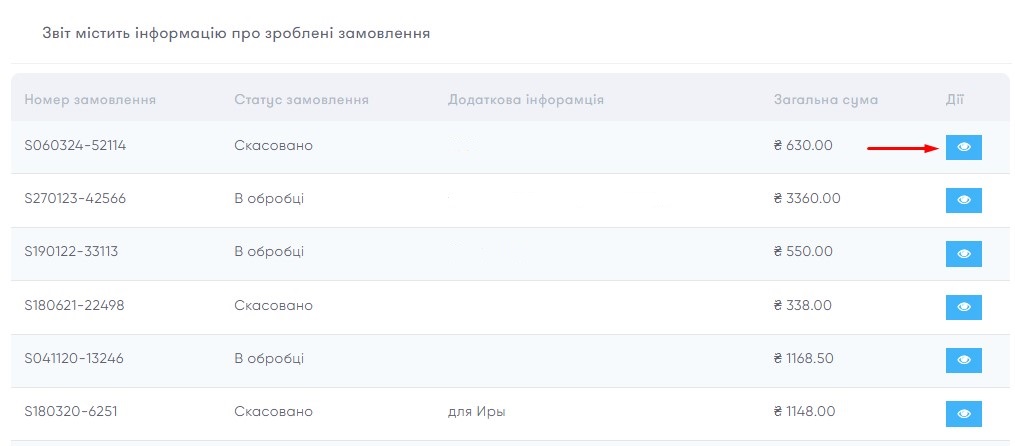Click В обробці status of order S041120-13246

point(269,358)
